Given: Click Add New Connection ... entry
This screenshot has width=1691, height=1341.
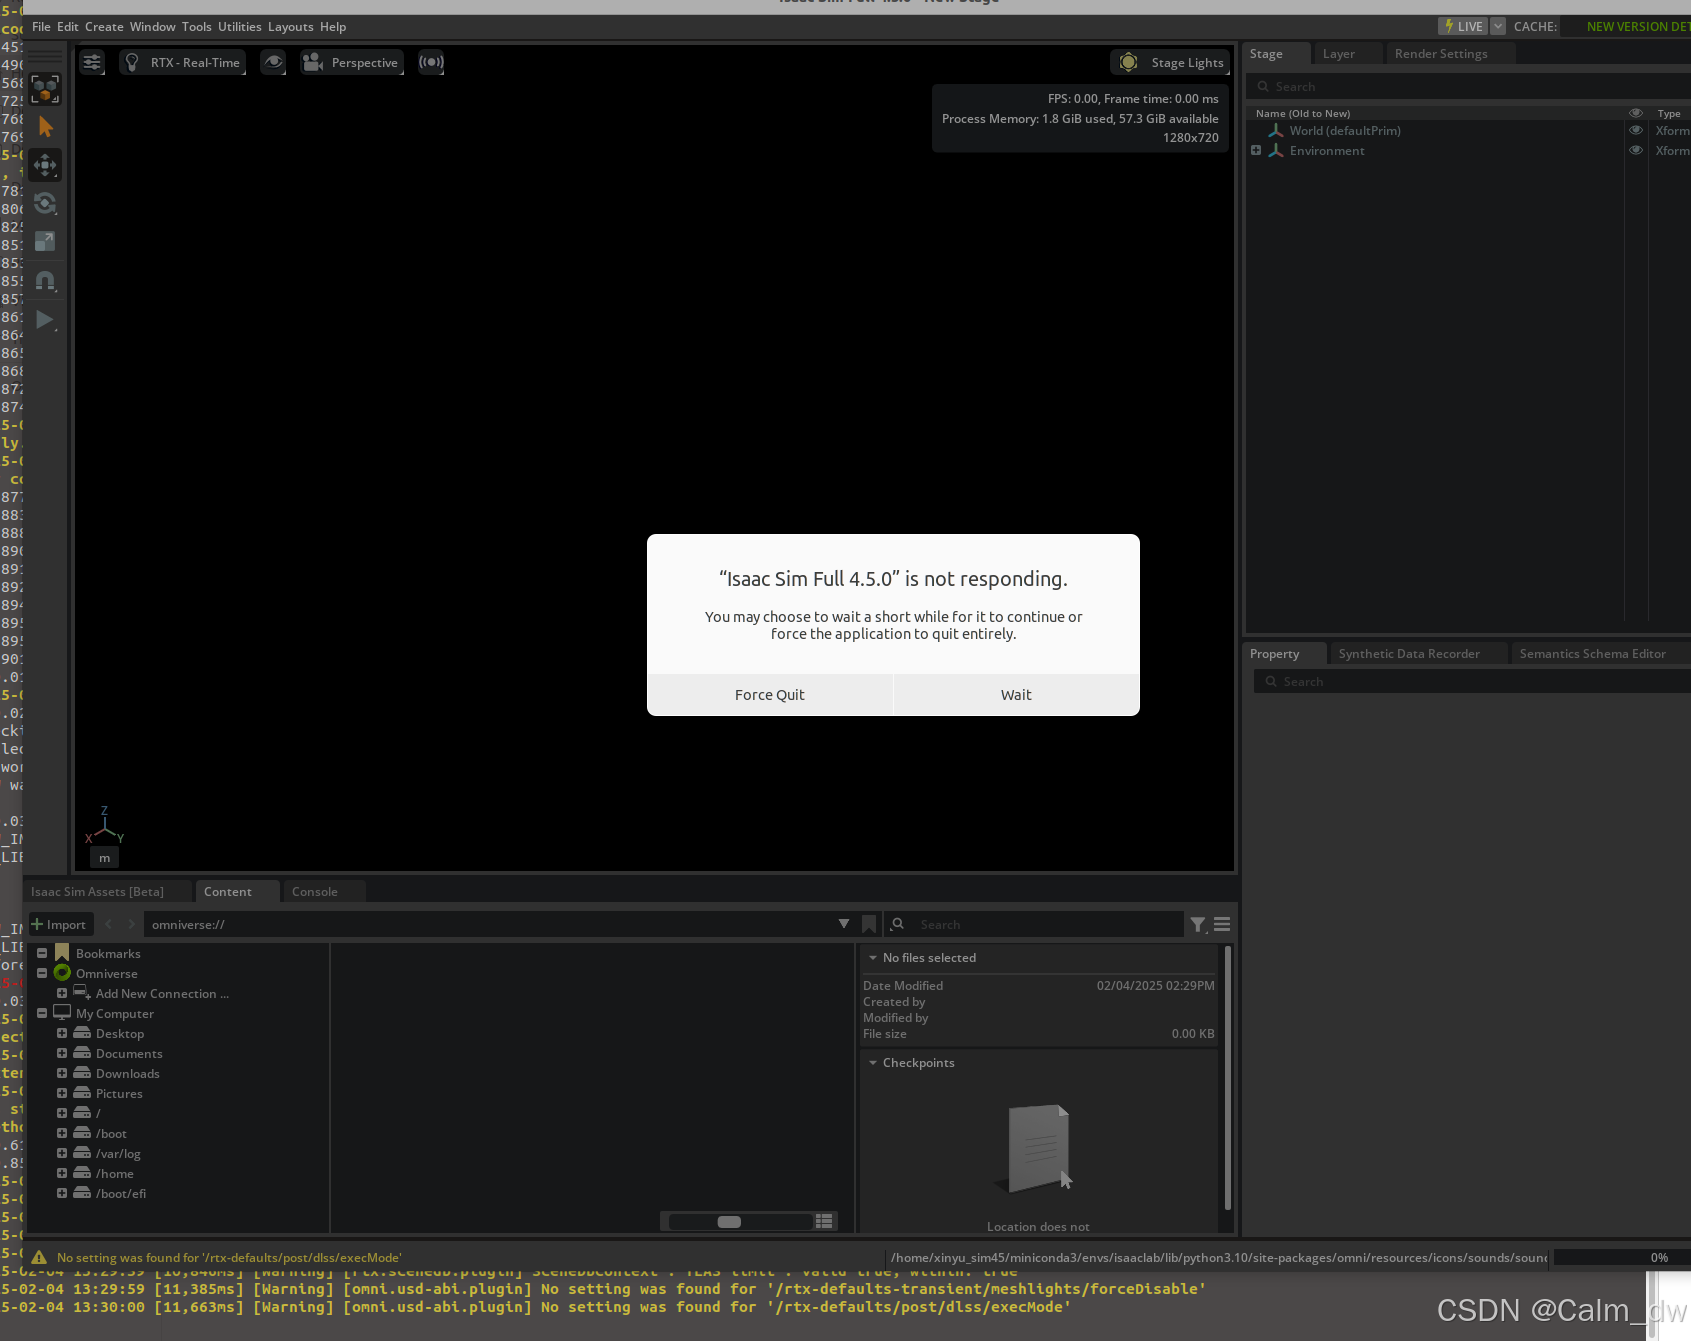Looking at the screenshot, I should tap(162, 994).
